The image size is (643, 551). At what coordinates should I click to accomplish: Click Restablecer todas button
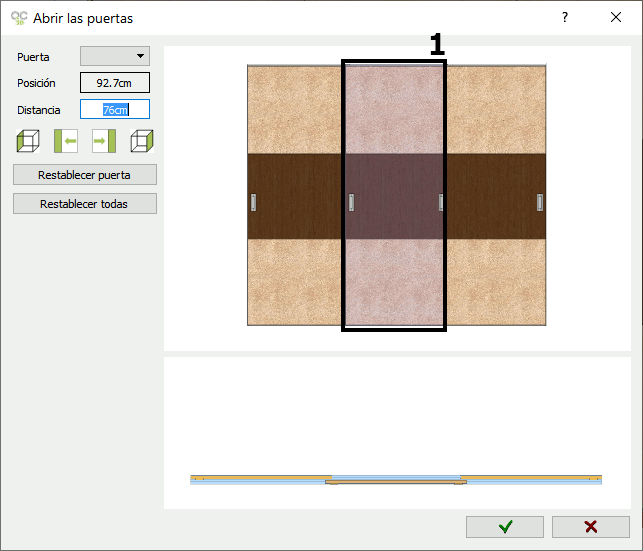(85, 204)
